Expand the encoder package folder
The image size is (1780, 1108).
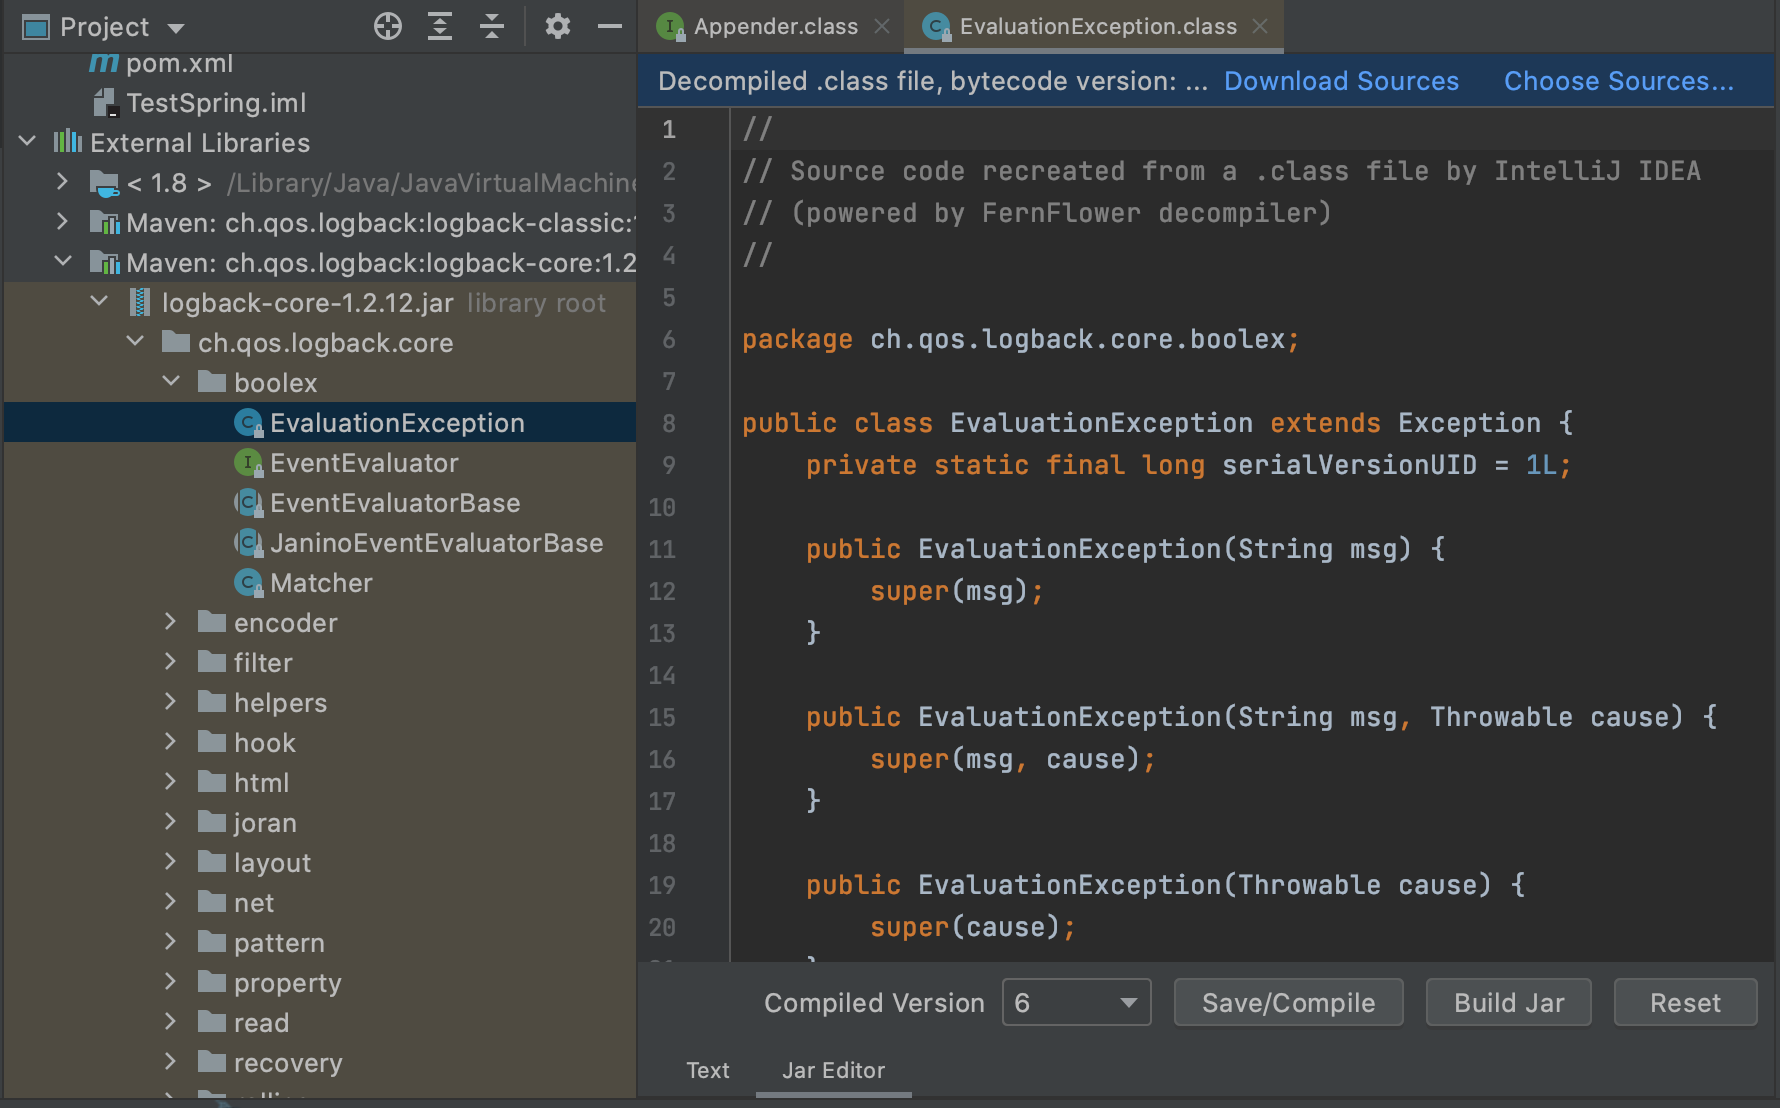(171, 622)
